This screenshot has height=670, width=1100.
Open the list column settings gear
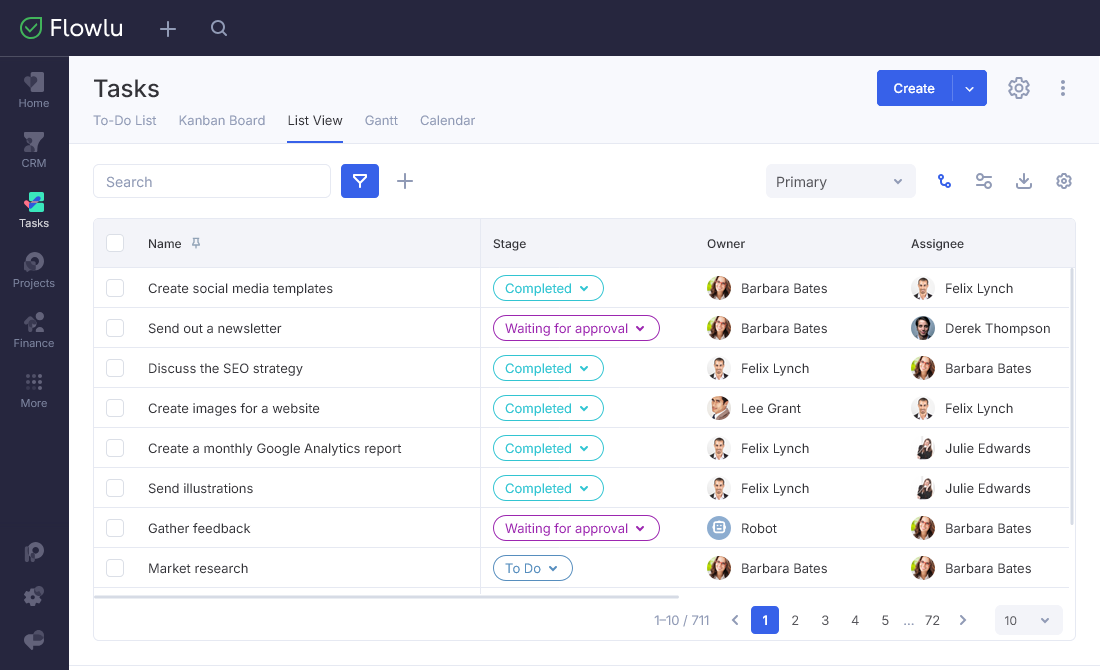[x=1064, y=181]
